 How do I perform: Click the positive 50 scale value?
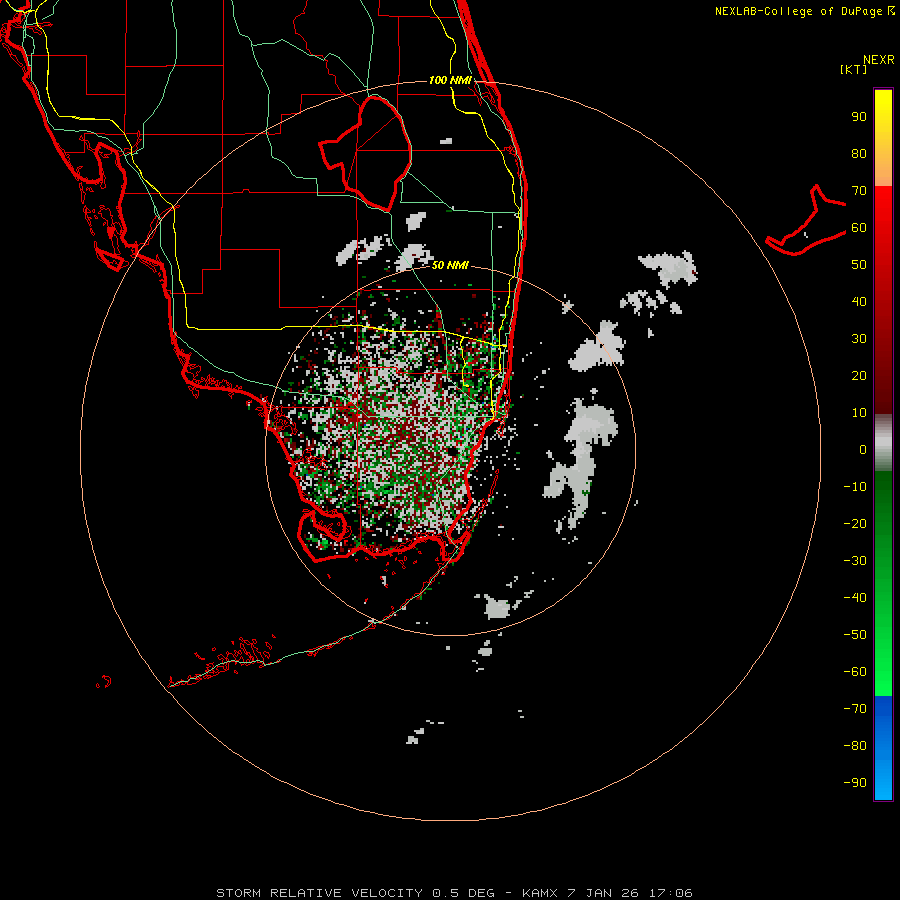coord(859,265)
